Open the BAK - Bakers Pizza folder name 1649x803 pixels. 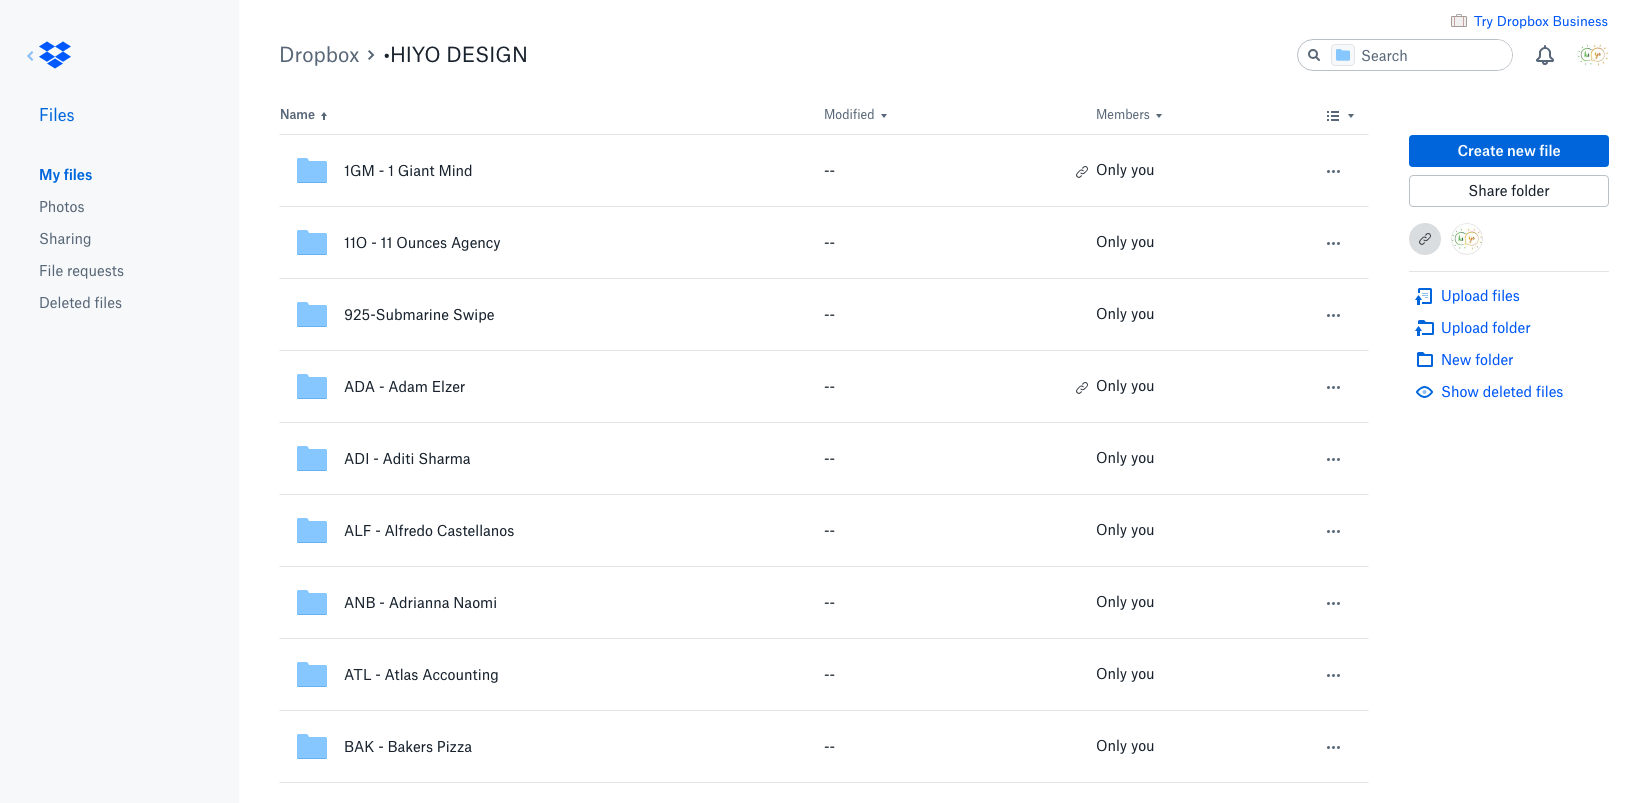coord(408,747)
